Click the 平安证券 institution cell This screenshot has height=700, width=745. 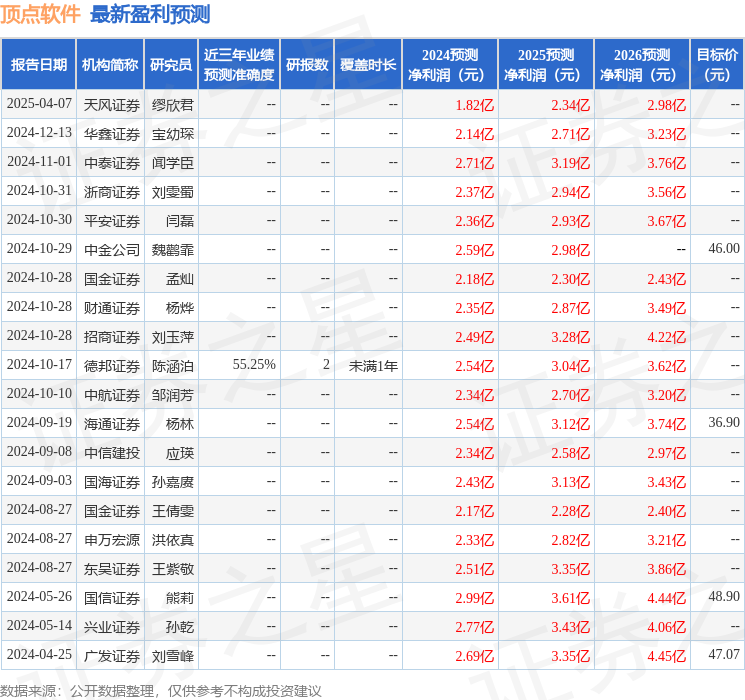112,221
